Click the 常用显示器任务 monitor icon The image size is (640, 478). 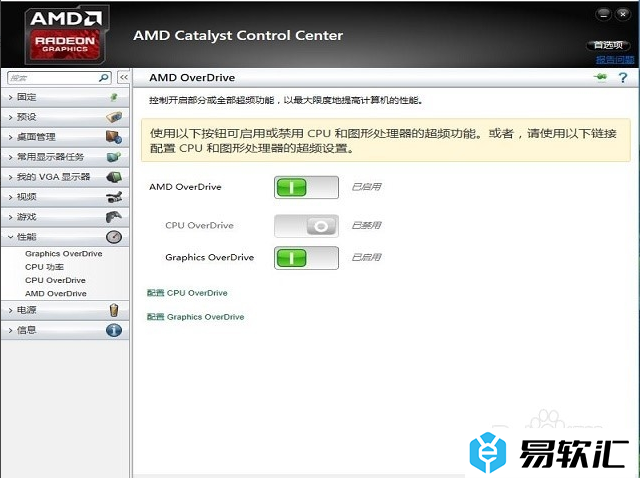click(x=114, y=157)
